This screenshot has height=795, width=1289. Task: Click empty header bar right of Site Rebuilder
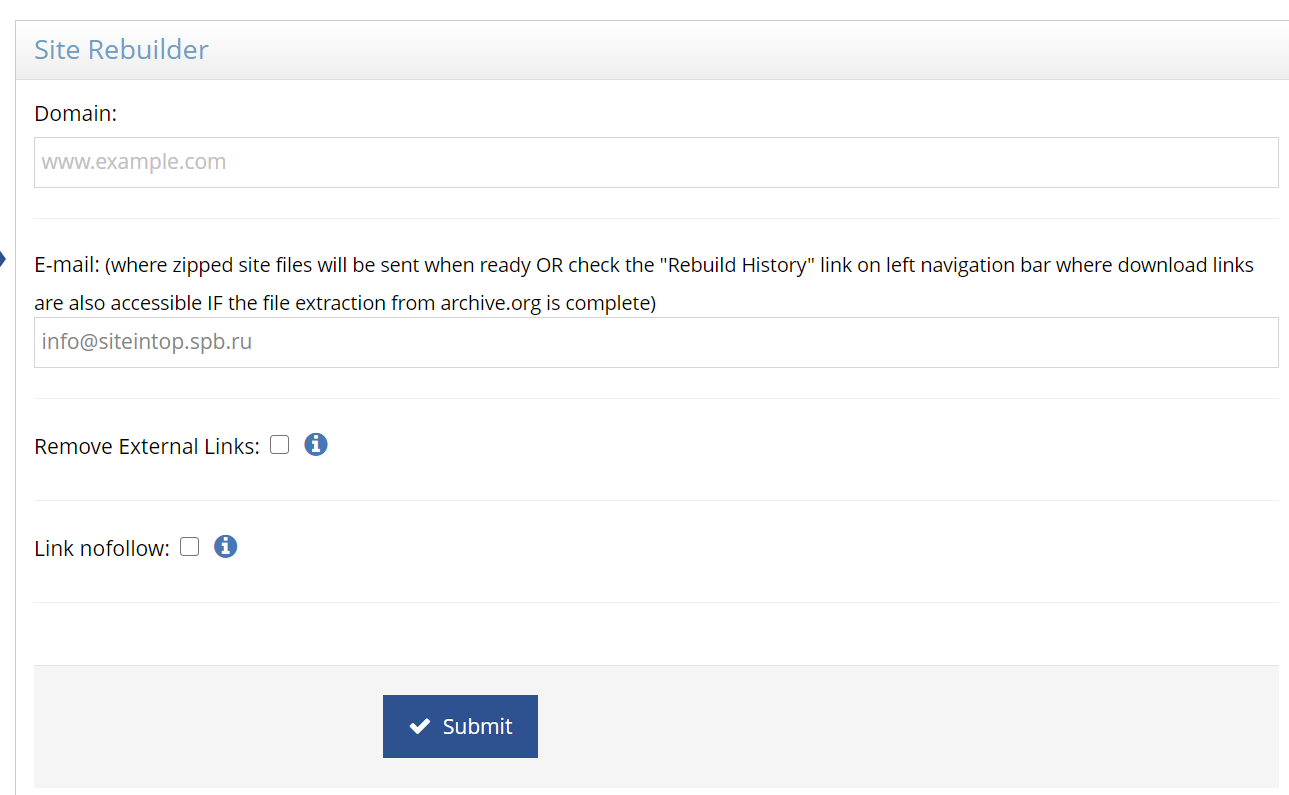coord(750,49)
